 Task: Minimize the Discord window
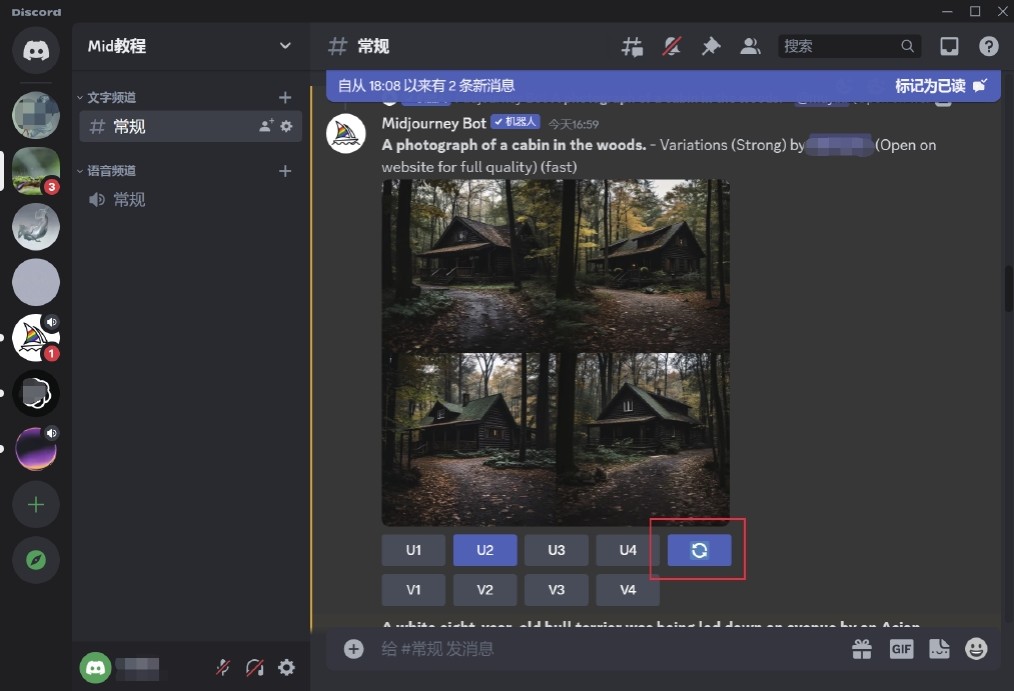947,11
